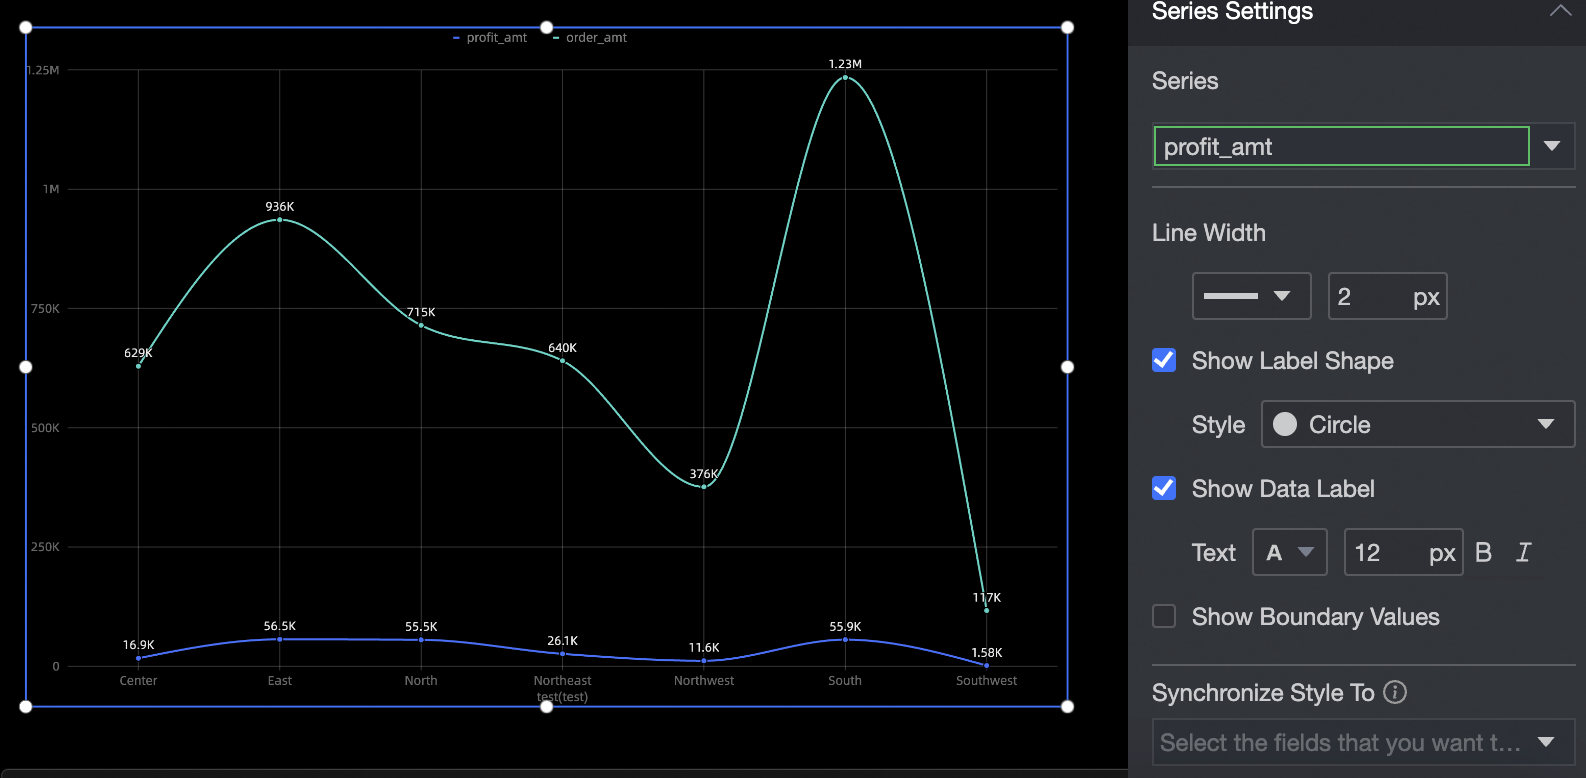The height and width of the screenshot is (778, 1586).
Task: Click the 936K data point at East
Action: (279, 219)
